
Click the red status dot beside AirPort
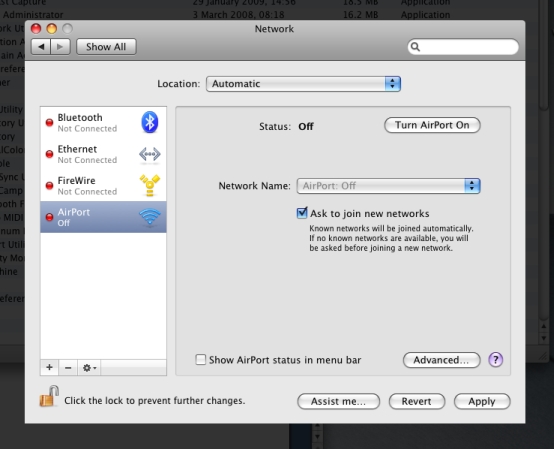tap(49, 217)
